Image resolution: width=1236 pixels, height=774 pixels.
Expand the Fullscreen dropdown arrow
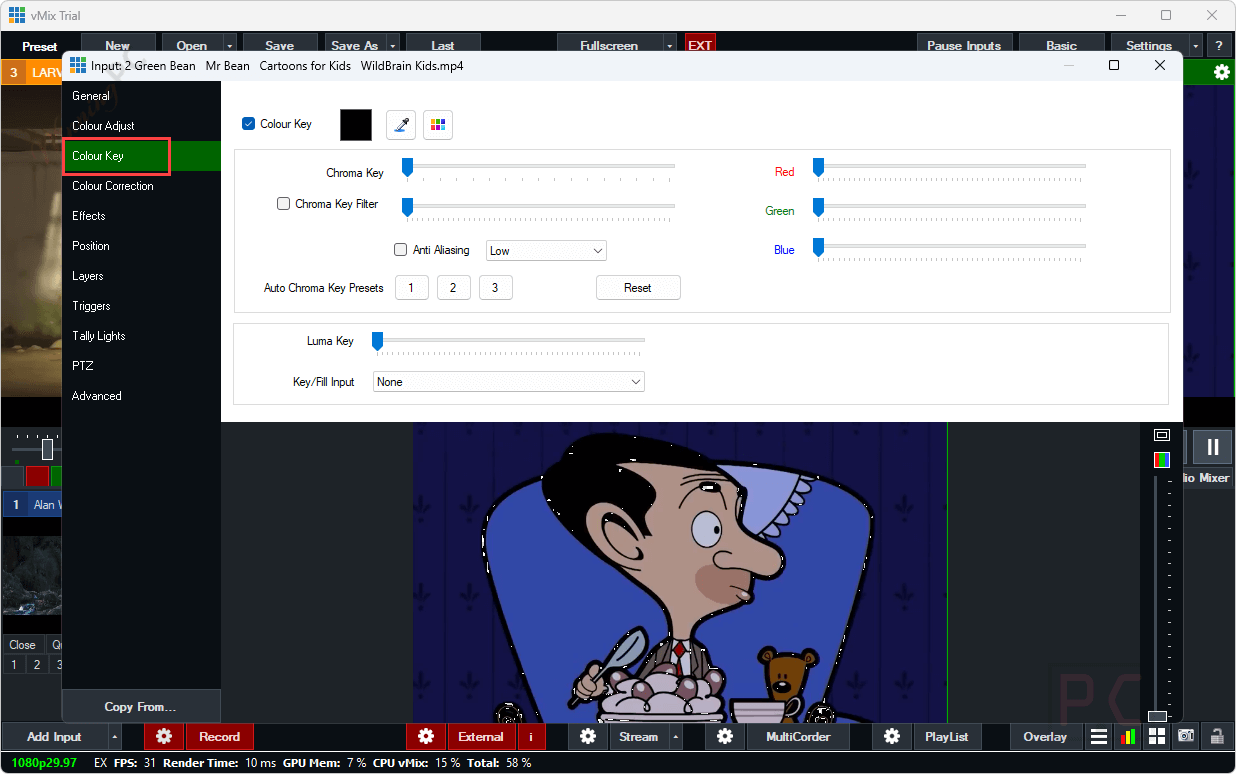click(x=670, y=46)
